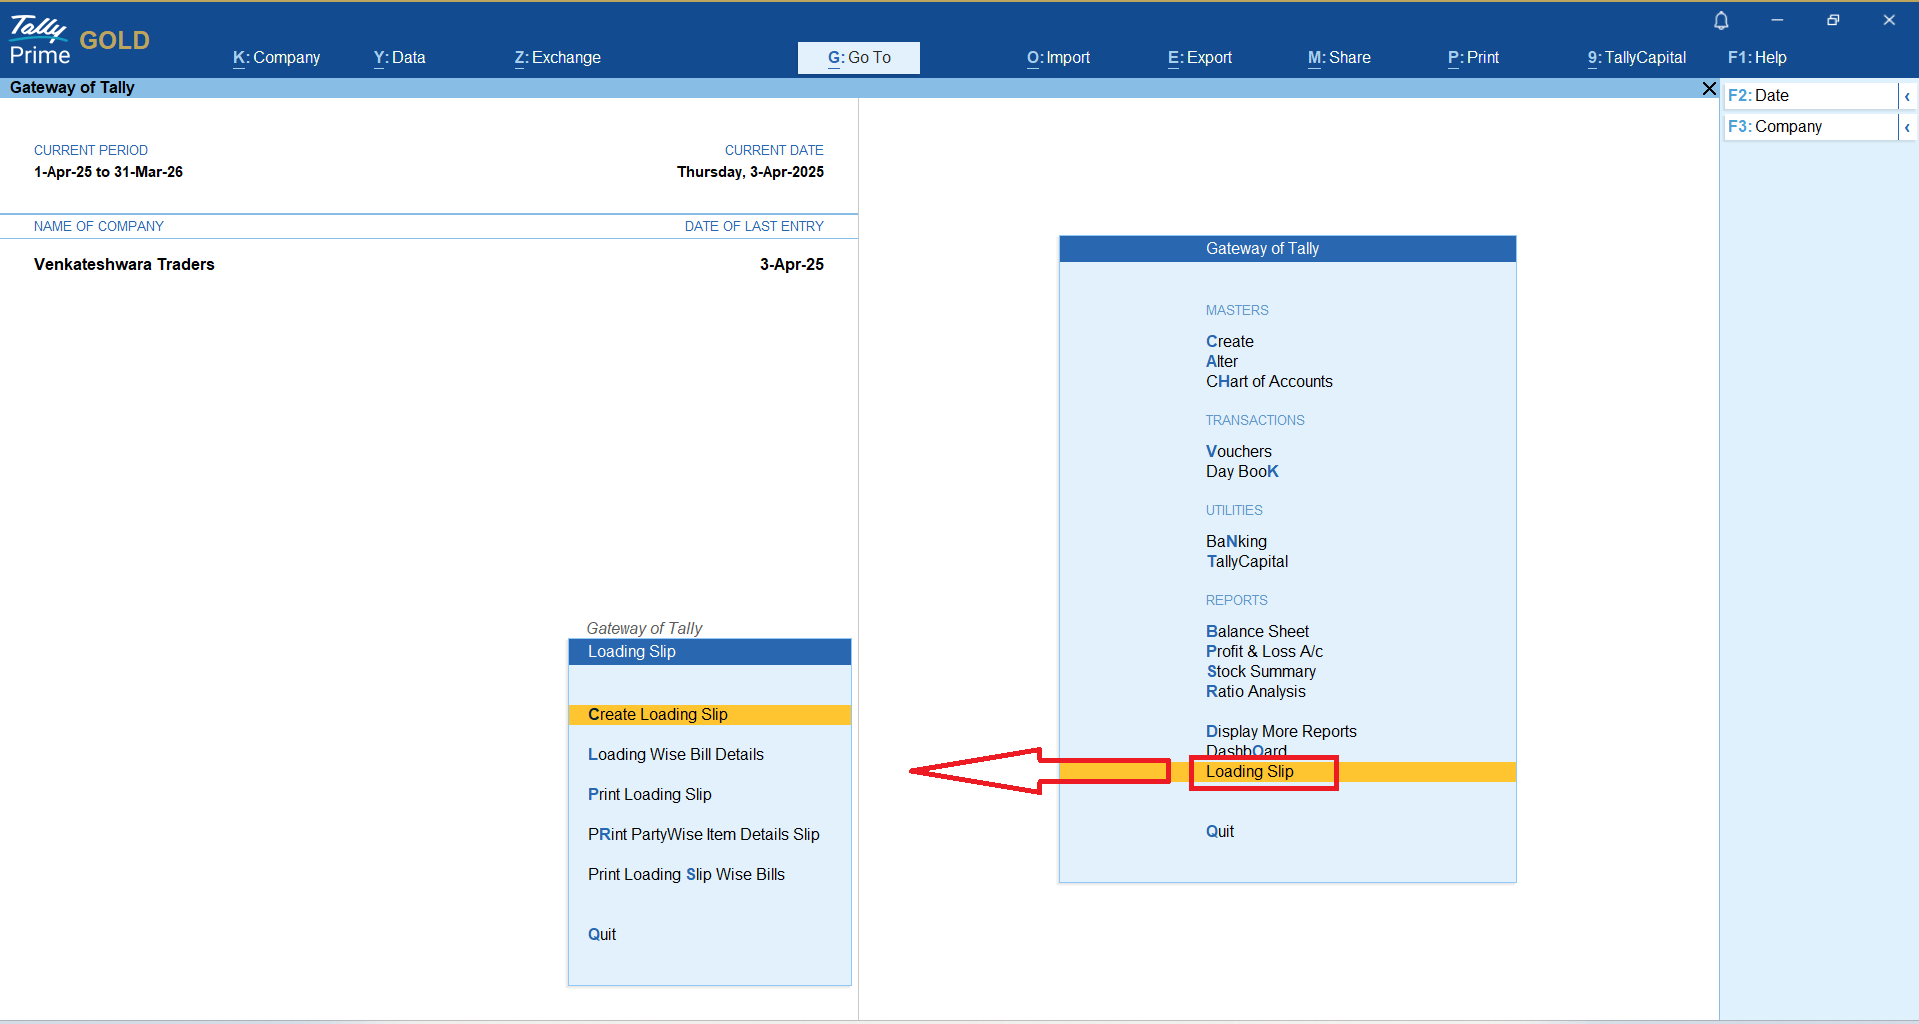Select Create Loading Slip option
The width and height of the screenshot is (1919, 1024).
[x=657, y=715]
